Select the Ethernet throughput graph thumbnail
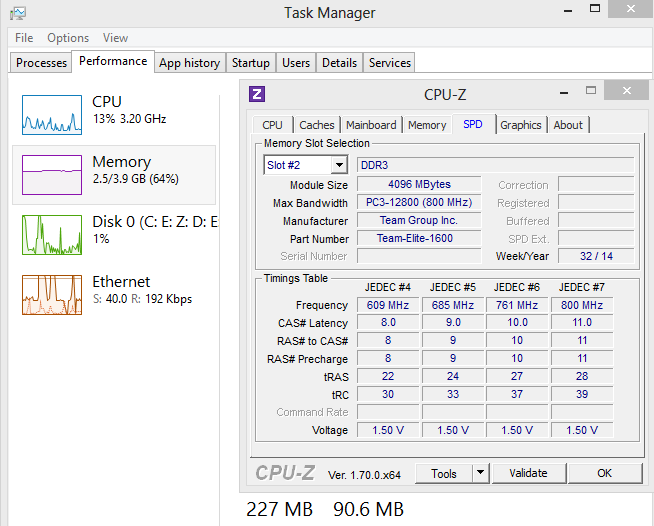Image resolution: width=654 pixels, height=526 pixels. coord(52,295)
